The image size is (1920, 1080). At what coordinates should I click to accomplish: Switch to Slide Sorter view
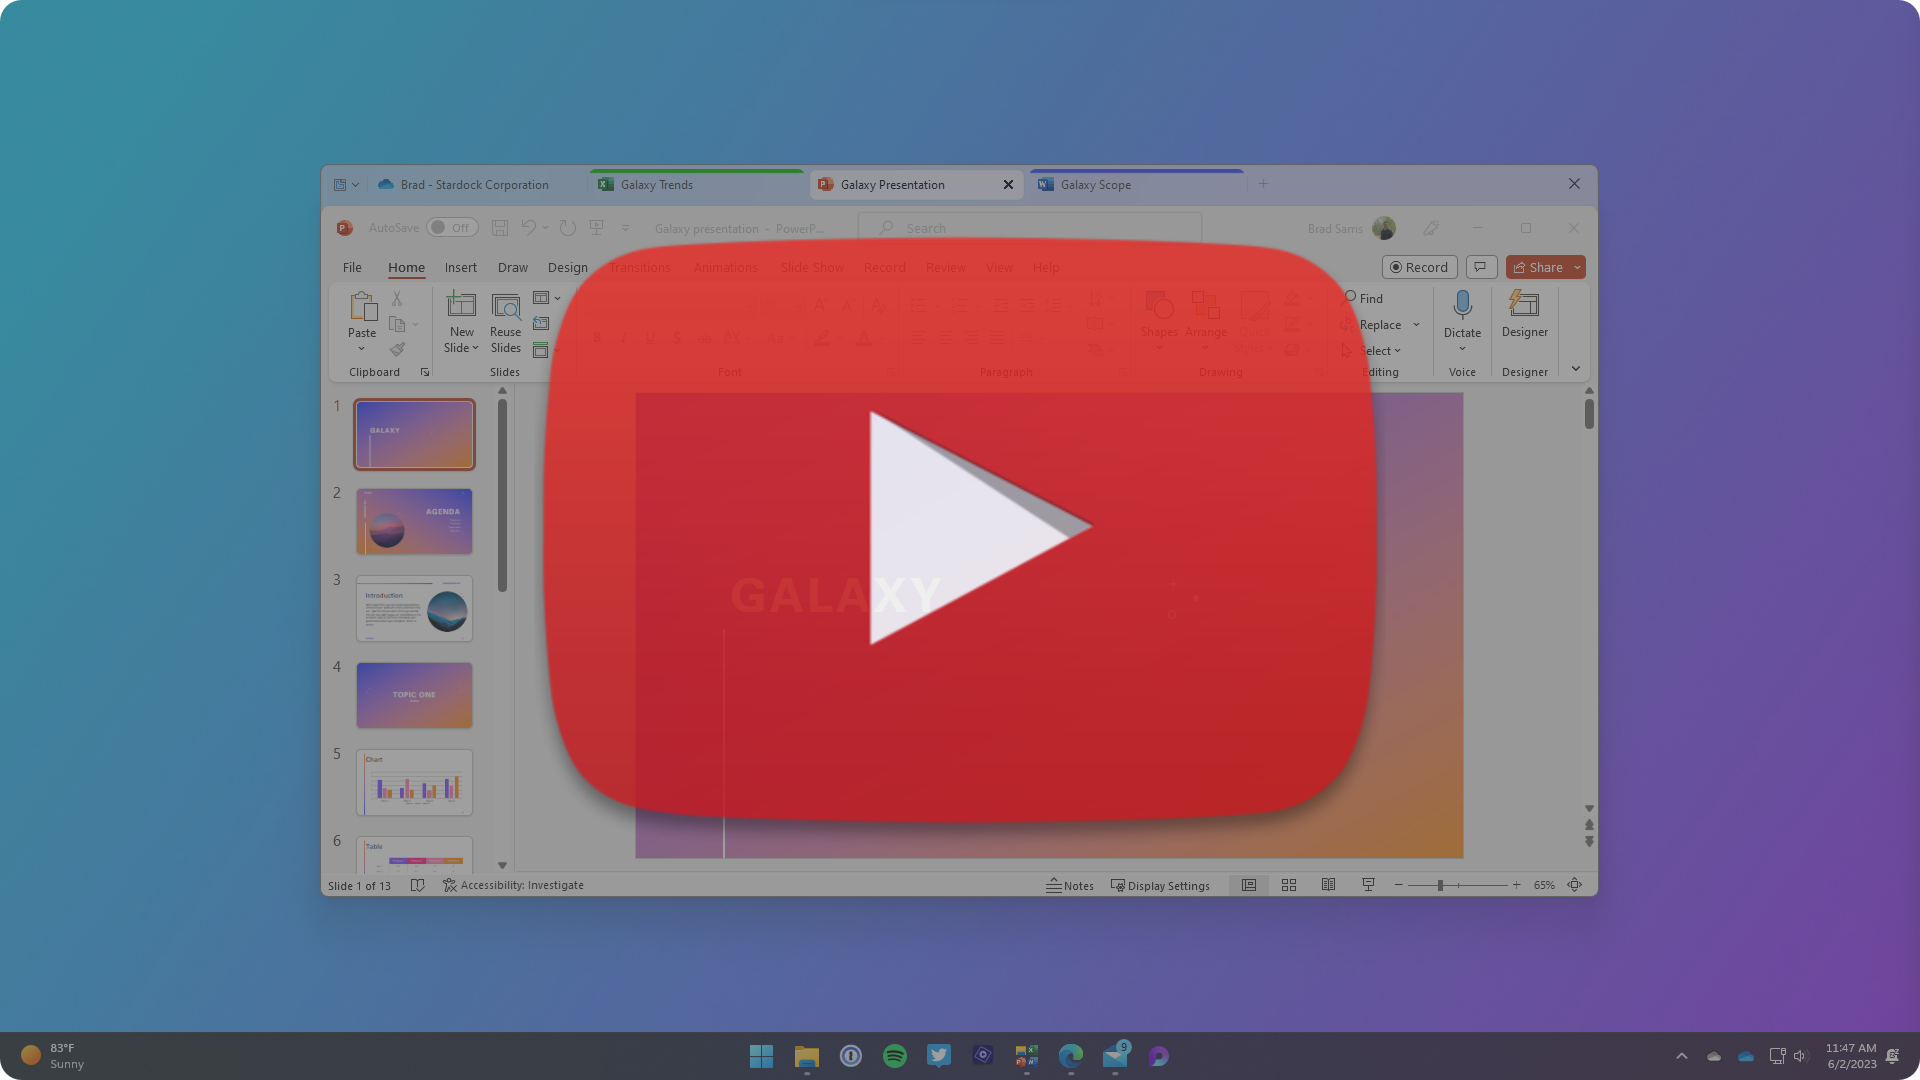[1289, 885]
